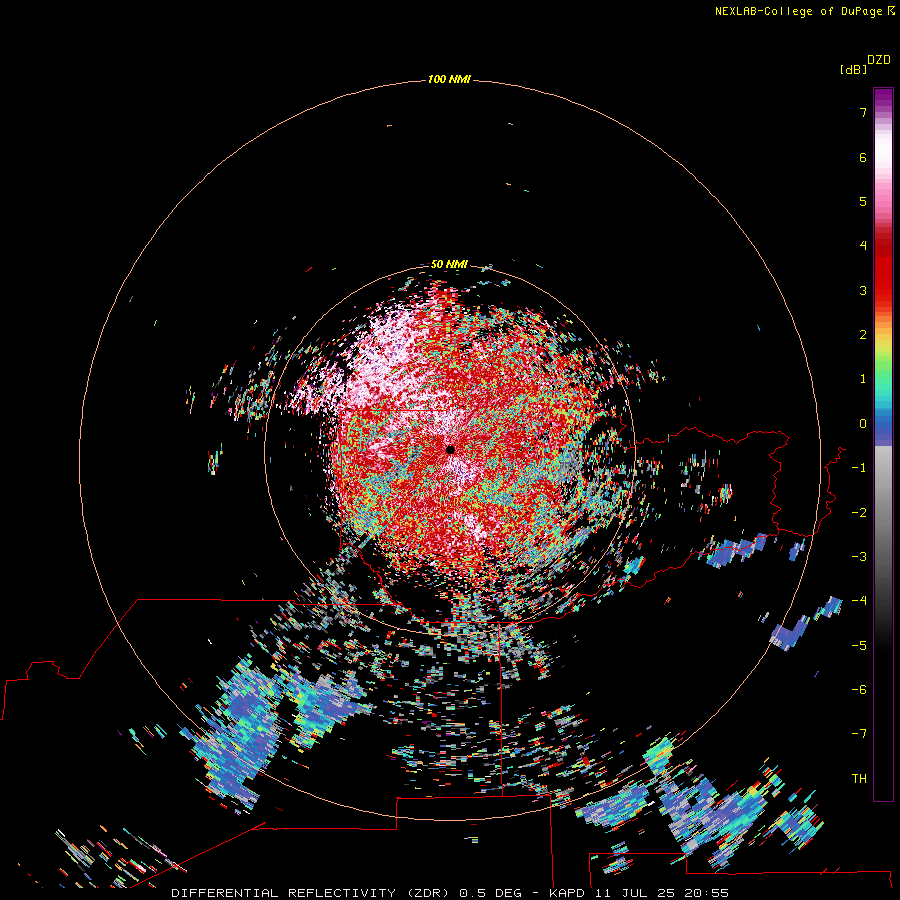
Task: Click the DZD label above the color bar
Action: click(x=879, y=60)
